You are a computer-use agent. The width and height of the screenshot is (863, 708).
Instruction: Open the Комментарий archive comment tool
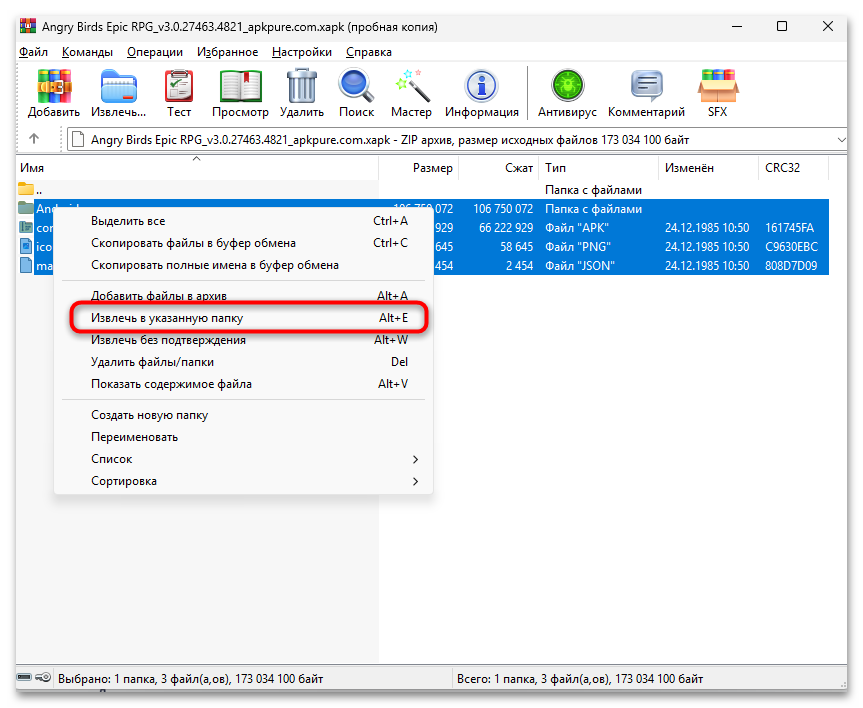click(646, 86)
